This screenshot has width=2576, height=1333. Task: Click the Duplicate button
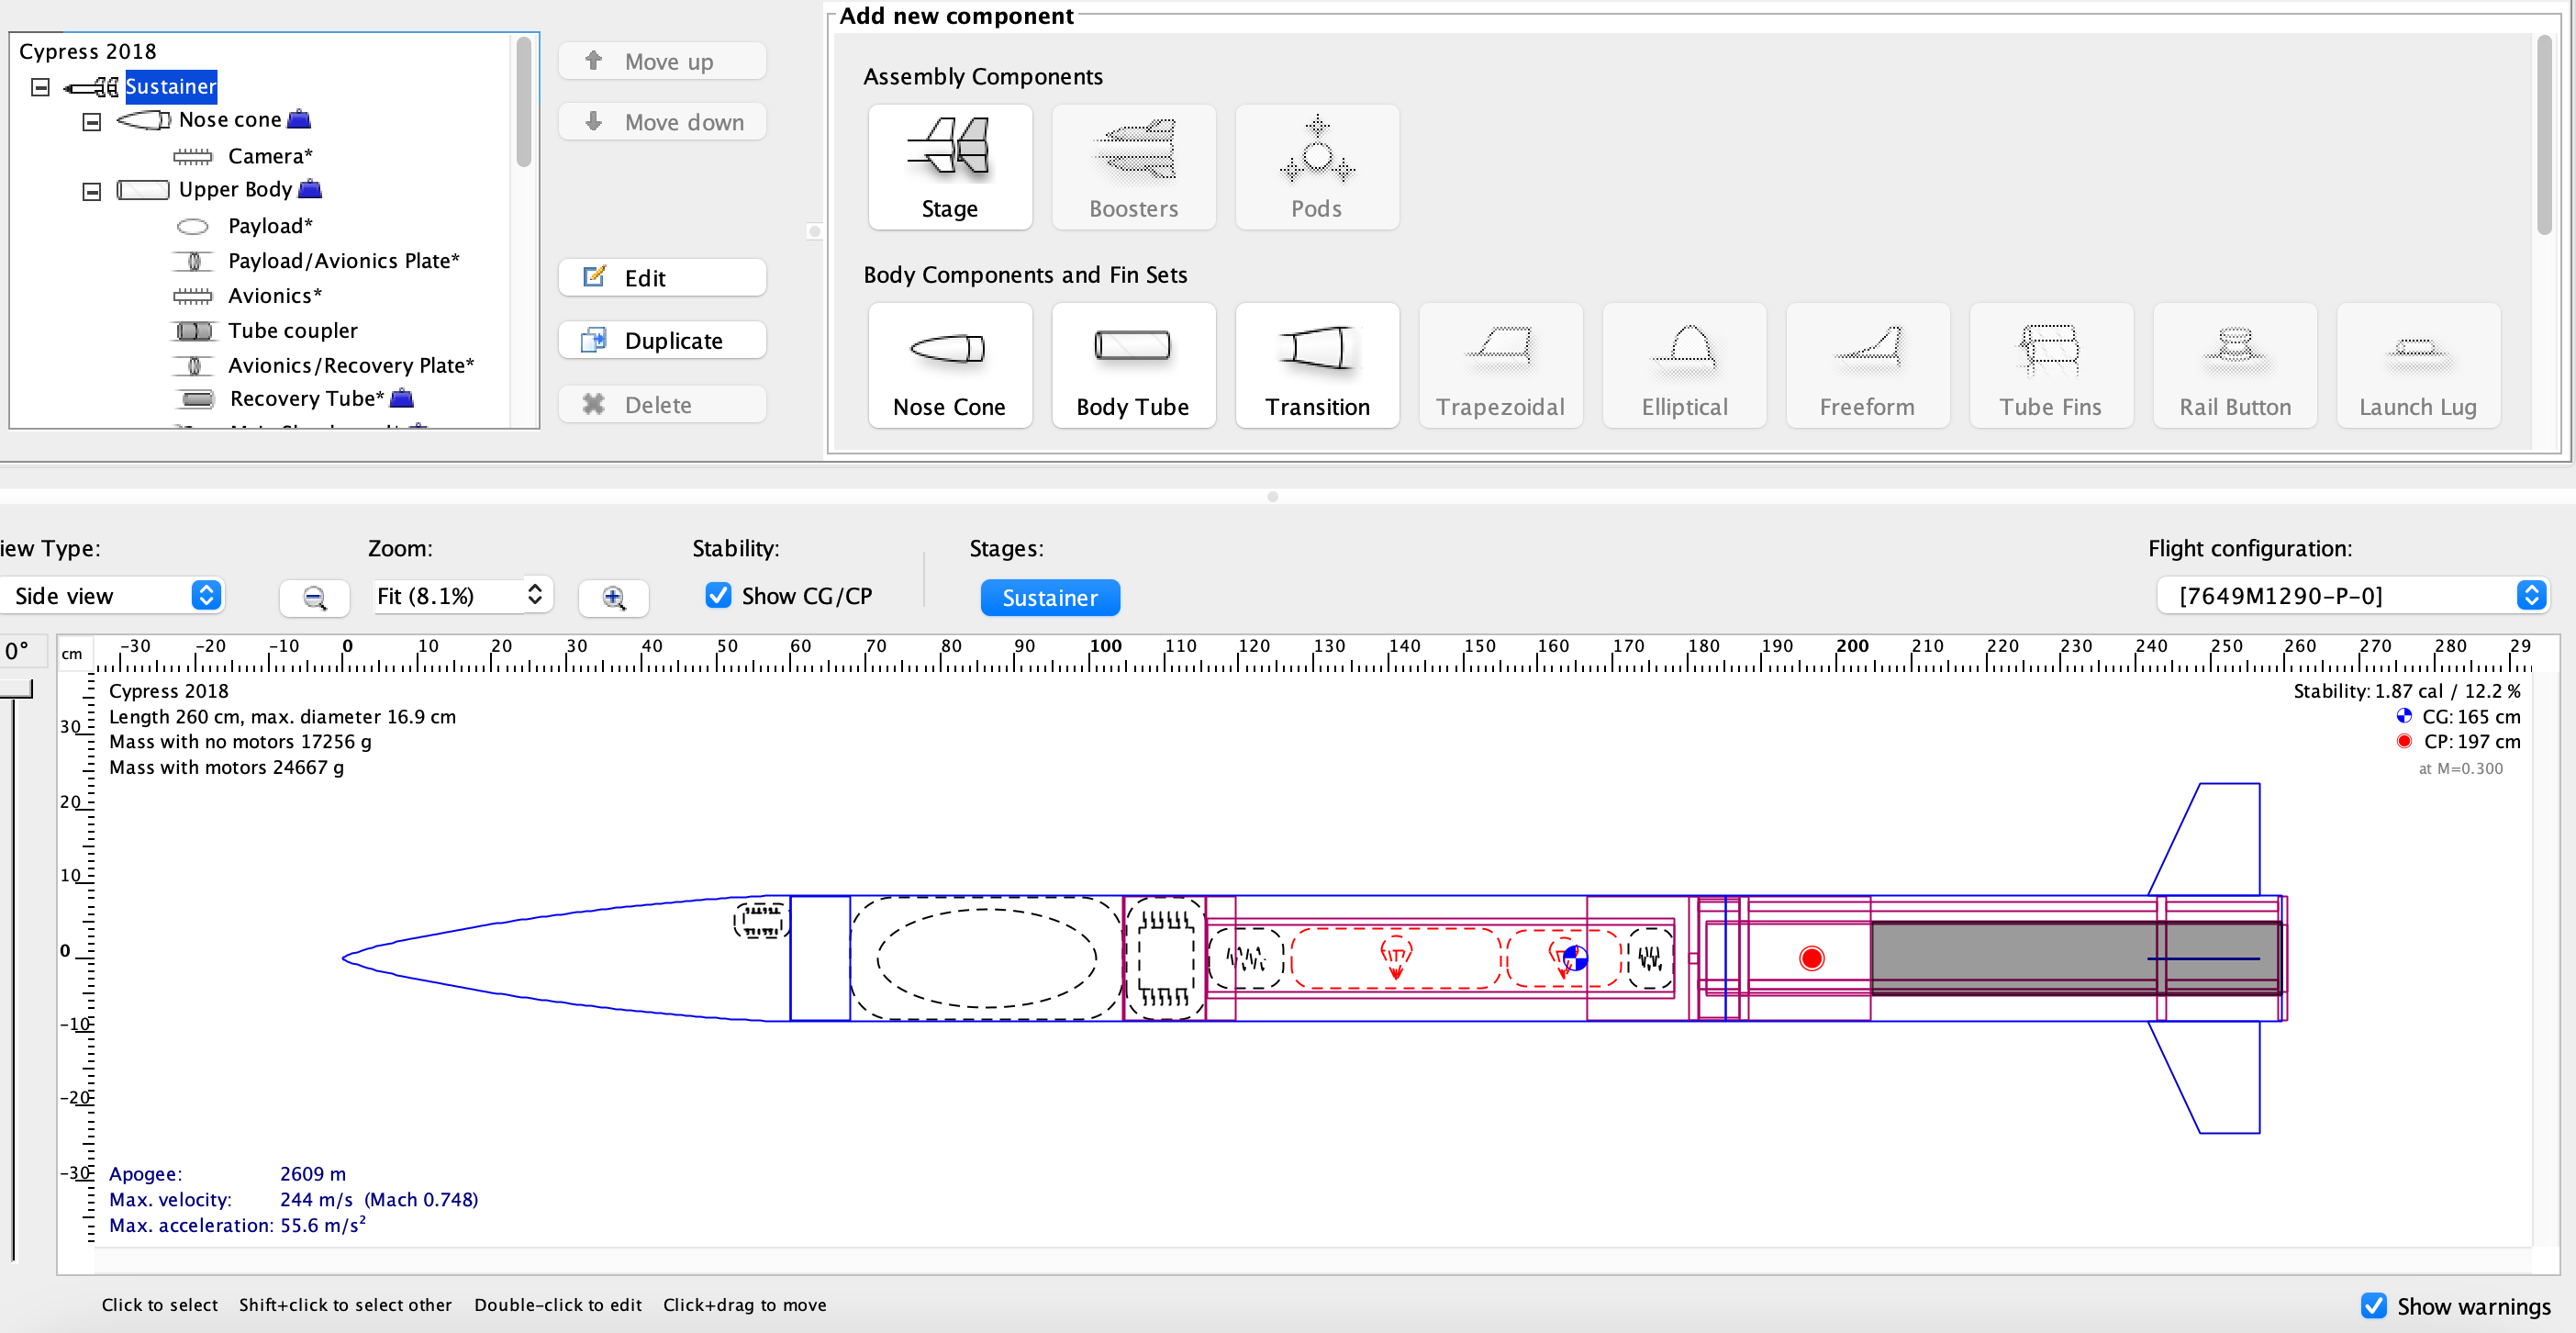pos(661,341)
